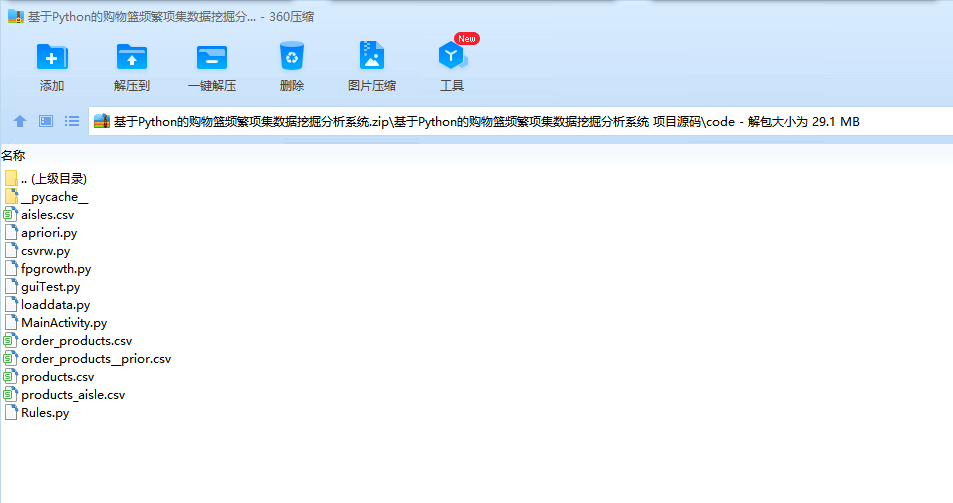Select the 'Rules.py' file name
This screenshot has width=953, height=503.
[45, 412]
